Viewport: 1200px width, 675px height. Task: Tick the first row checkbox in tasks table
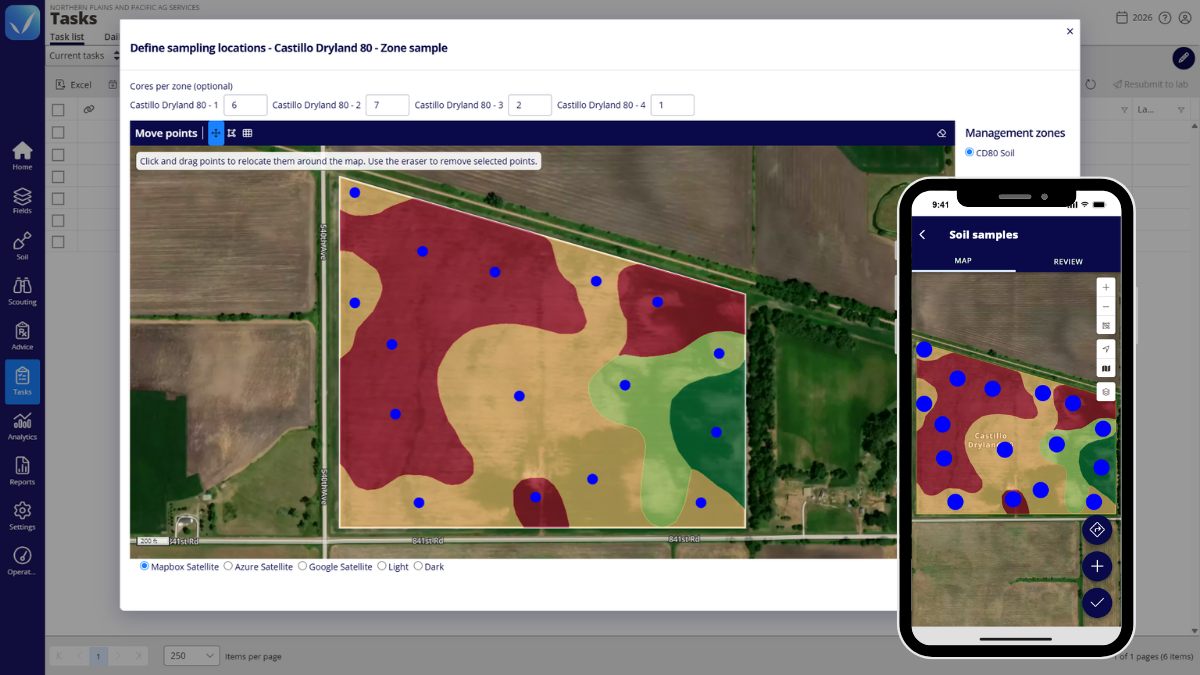(58, 132)
